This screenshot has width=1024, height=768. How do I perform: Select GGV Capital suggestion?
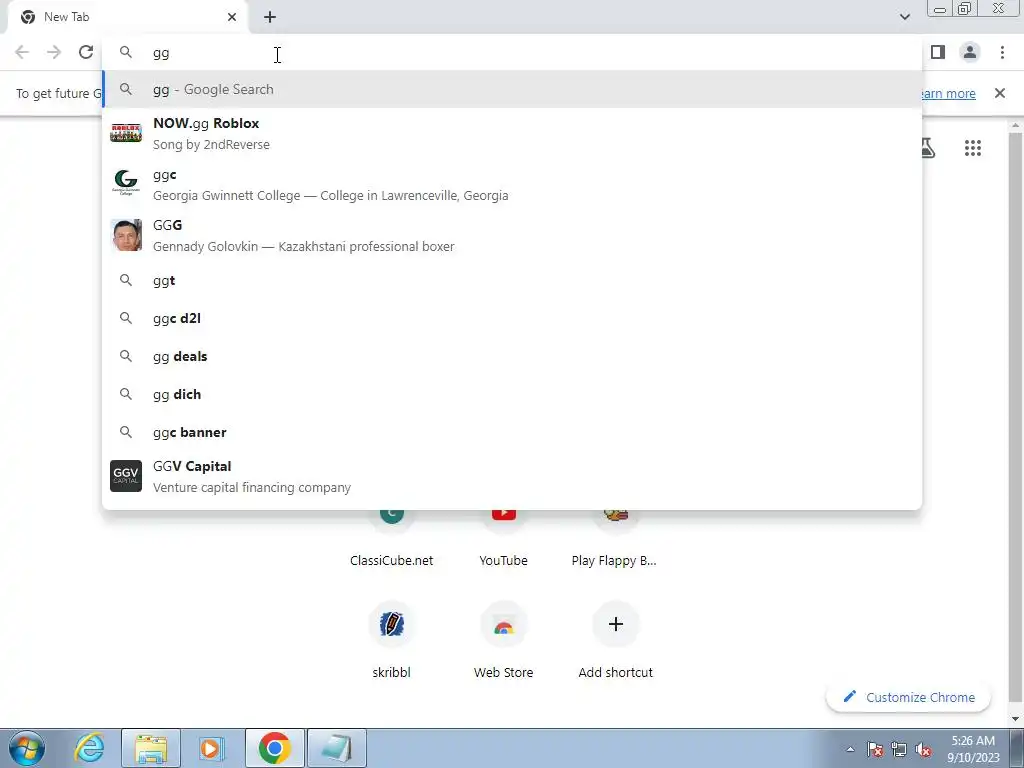click(512, 477)
